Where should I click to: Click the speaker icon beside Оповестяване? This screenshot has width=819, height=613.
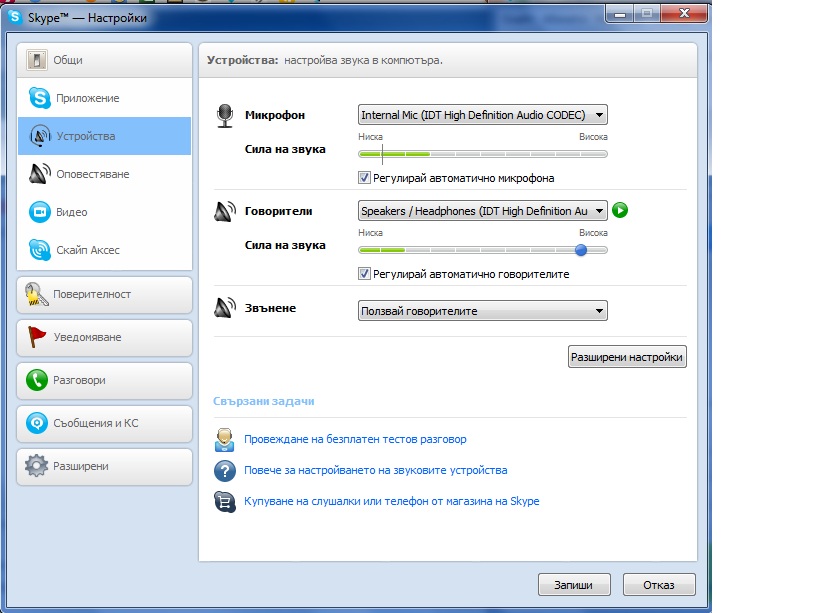(40, 174)
